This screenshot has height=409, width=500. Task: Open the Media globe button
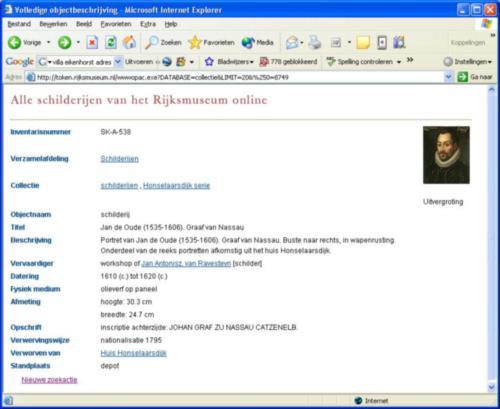click(257, 42)
